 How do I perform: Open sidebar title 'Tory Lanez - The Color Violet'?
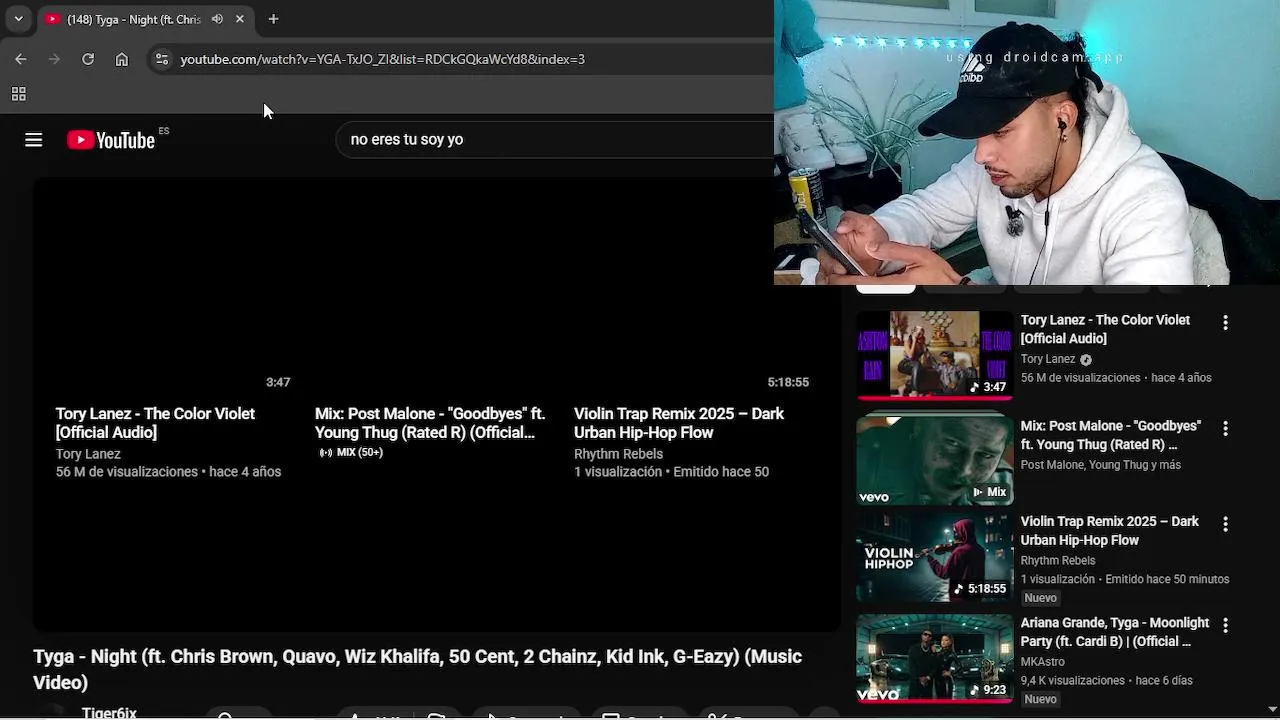pyautogui.click(x=1105, y=329)
